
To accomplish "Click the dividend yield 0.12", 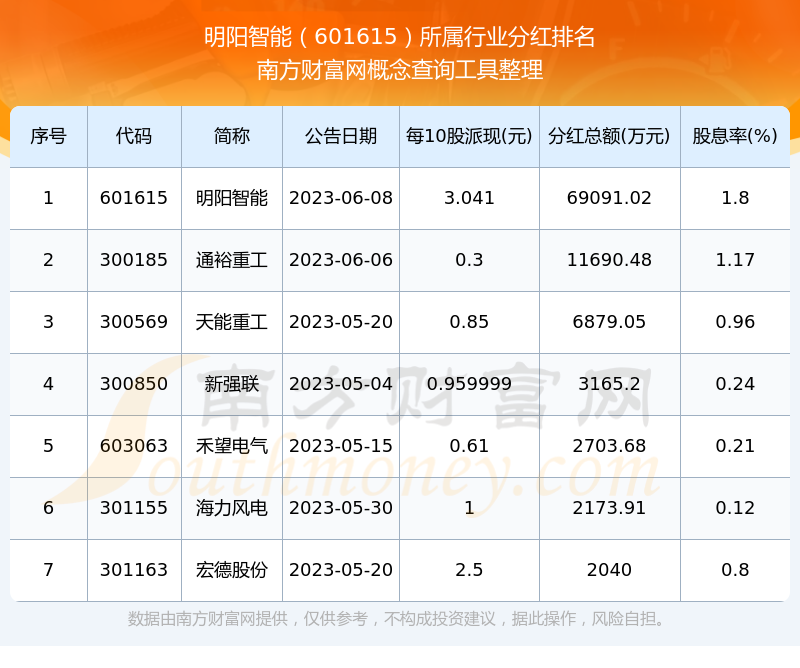I will pos(735,508).
